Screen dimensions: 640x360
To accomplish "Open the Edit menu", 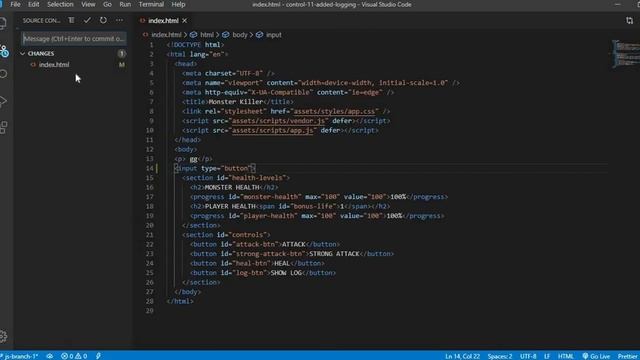I will [33, 4].
